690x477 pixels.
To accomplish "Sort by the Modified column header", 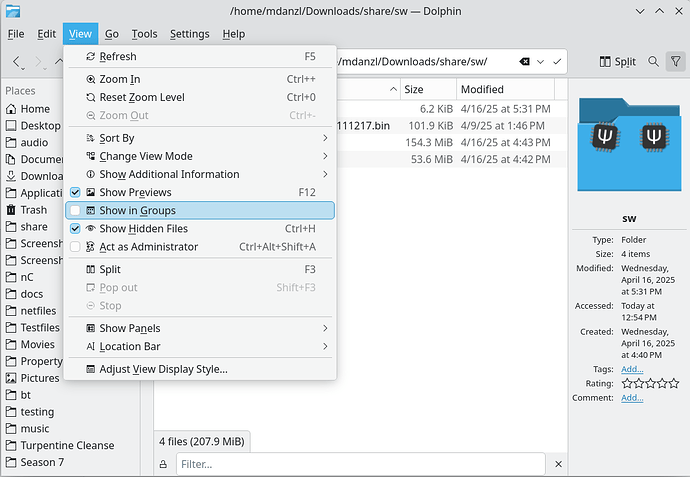I will [505, 89].
